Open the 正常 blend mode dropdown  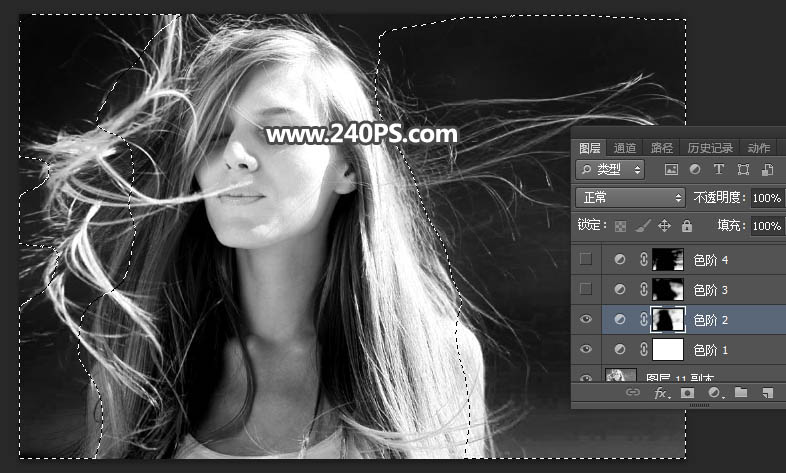click(x=630, y=197)
